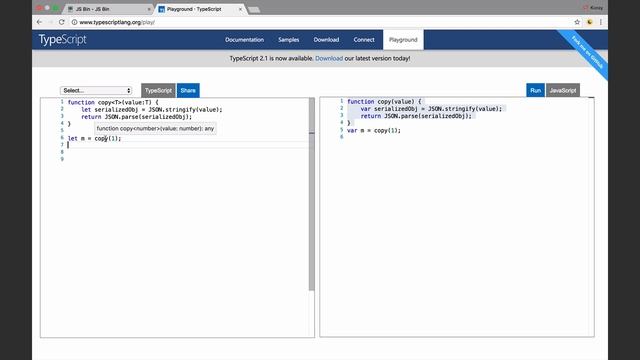Close the Playground - TypeScript tab

[240, 9]
